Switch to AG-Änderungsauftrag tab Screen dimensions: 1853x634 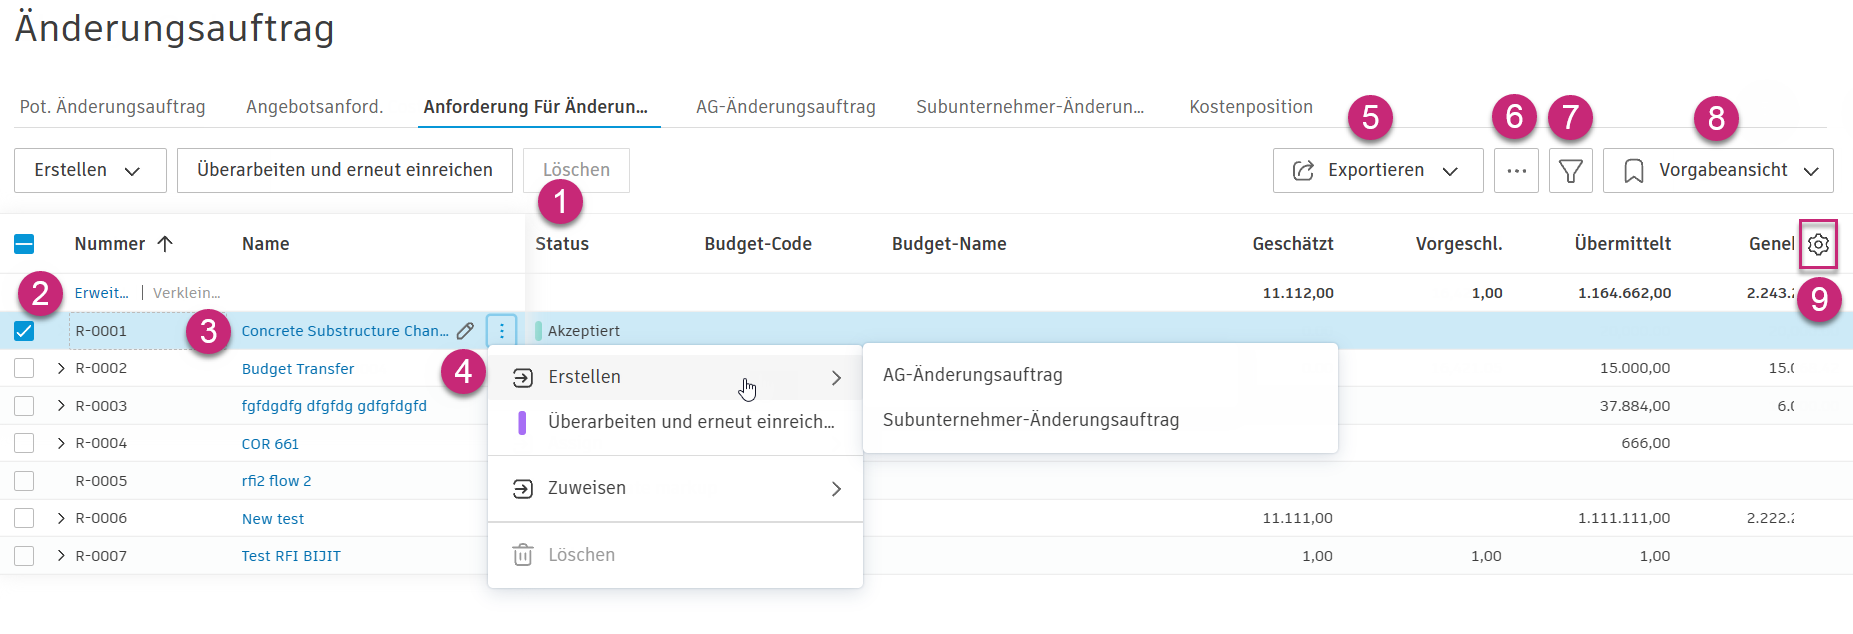pos(786,107)
